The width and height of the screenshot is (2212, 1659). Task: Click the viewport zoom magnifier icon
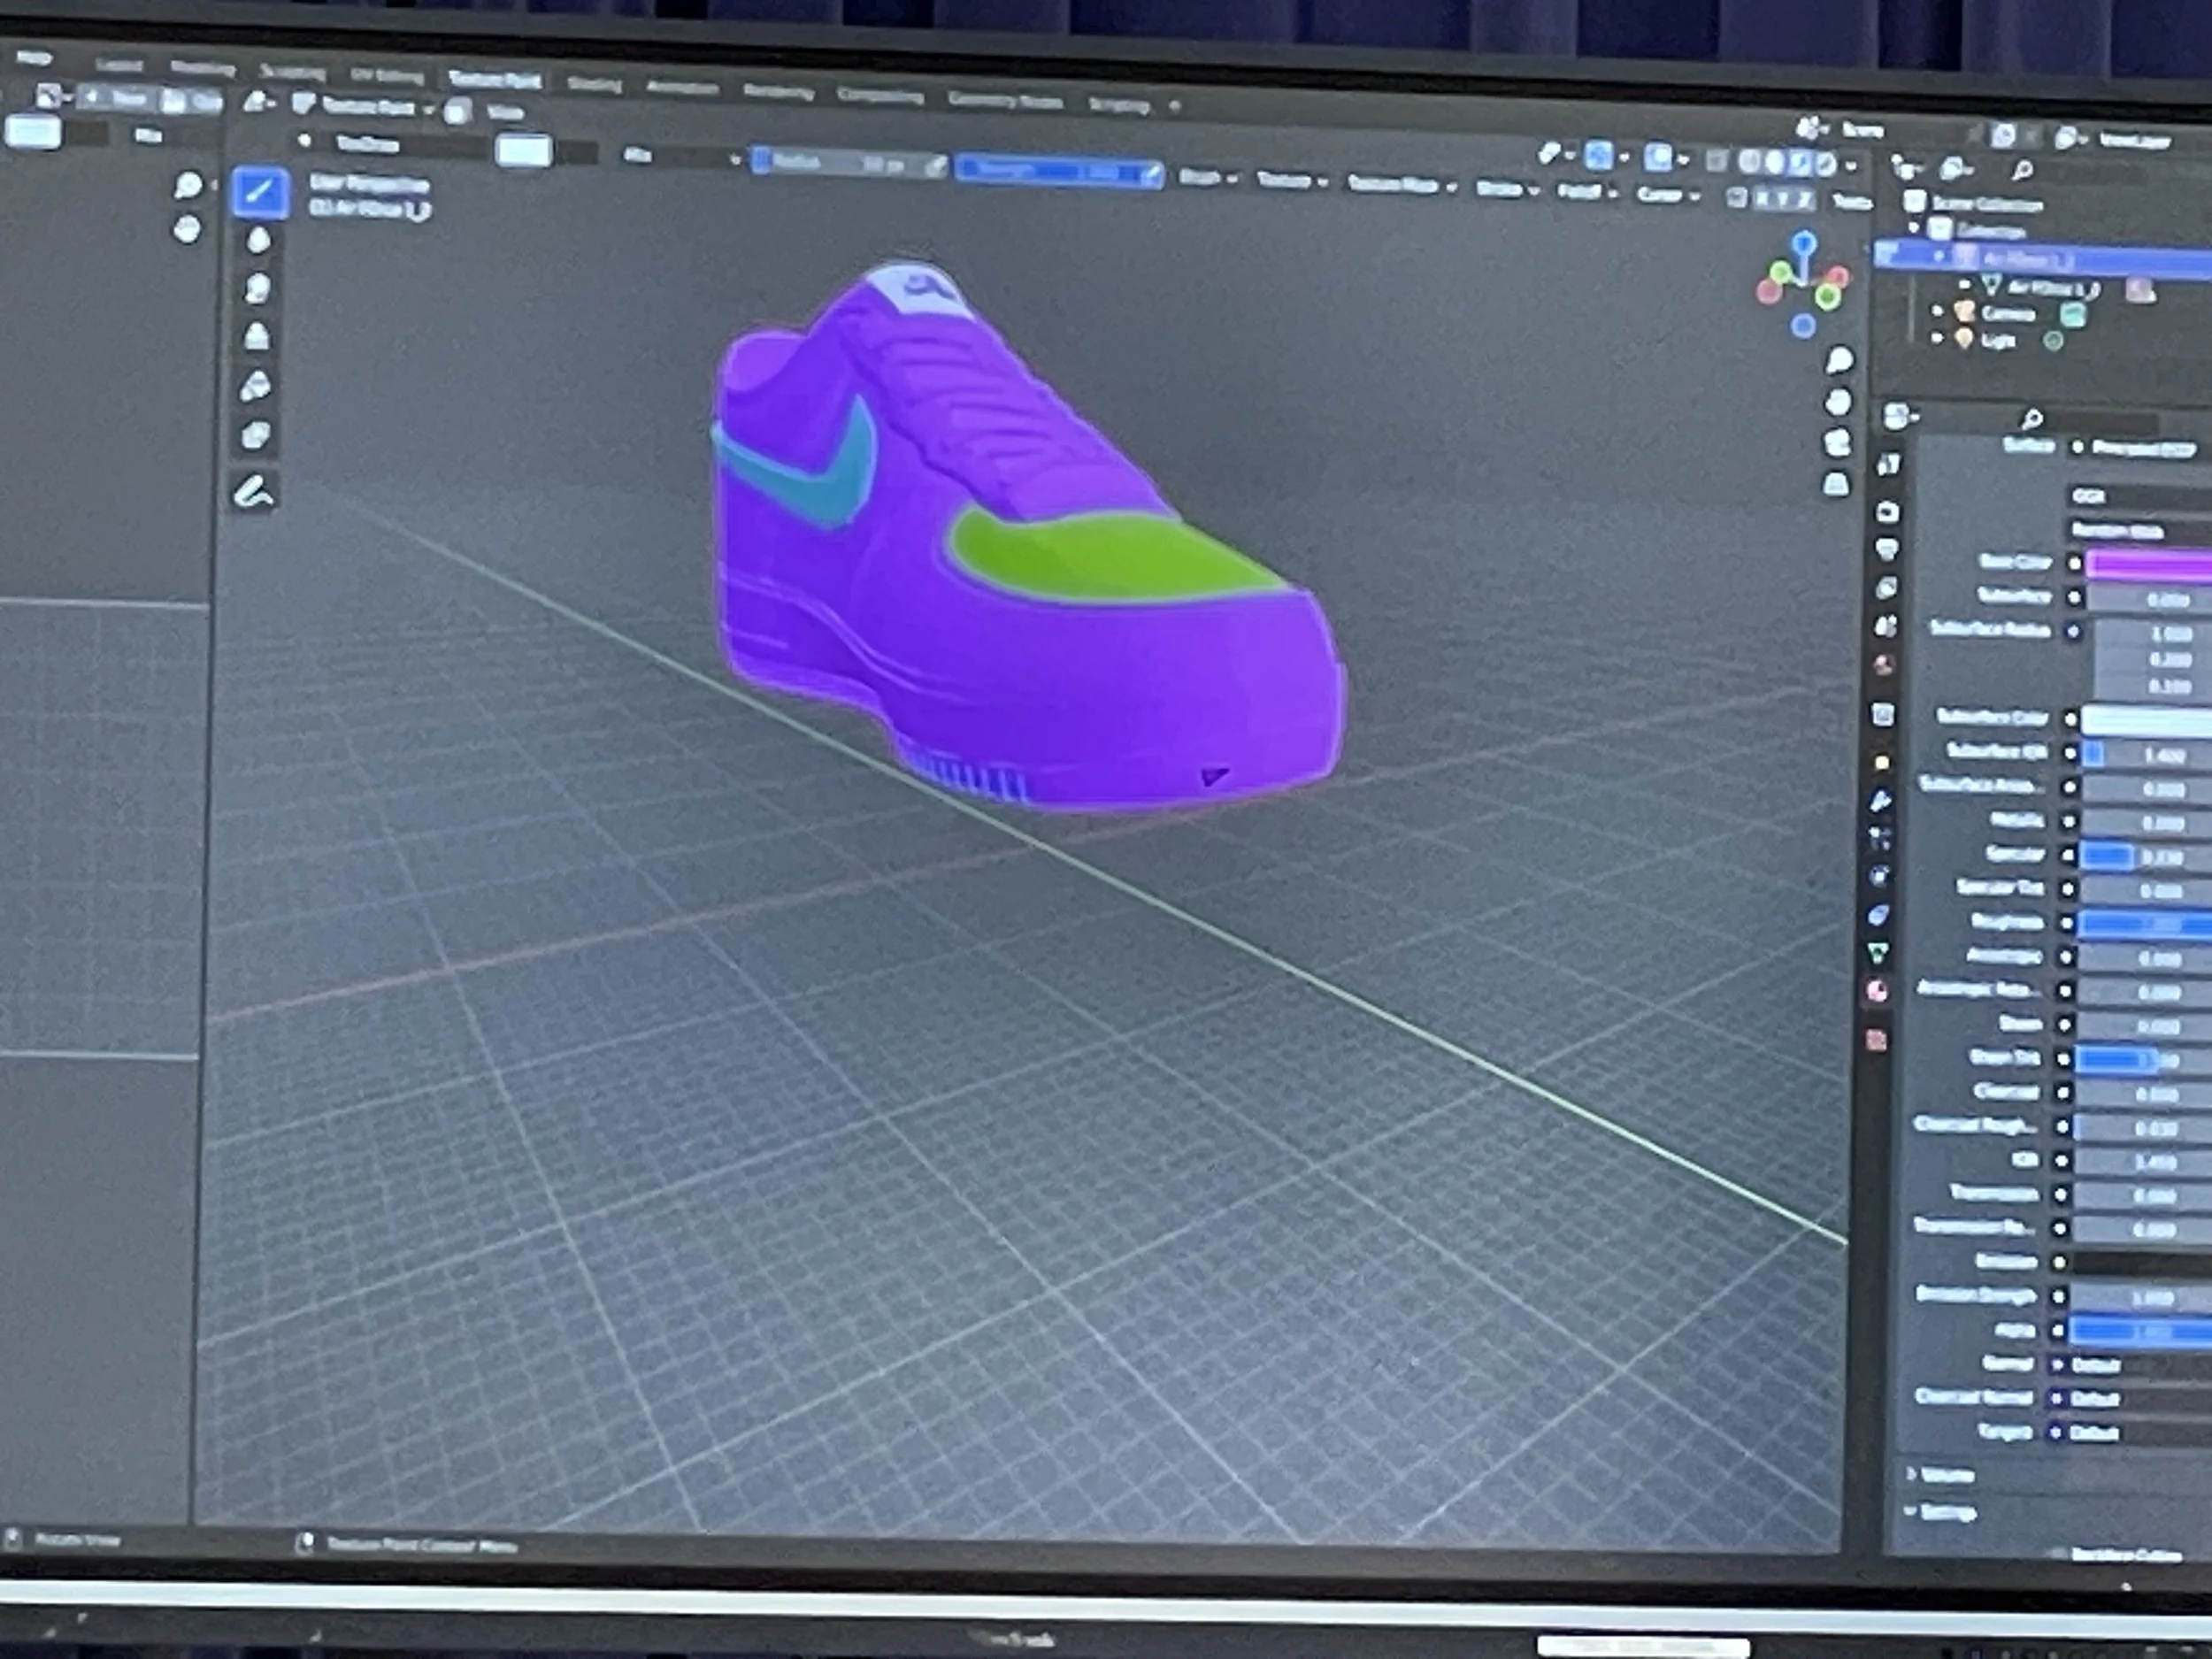(1839, 361)
